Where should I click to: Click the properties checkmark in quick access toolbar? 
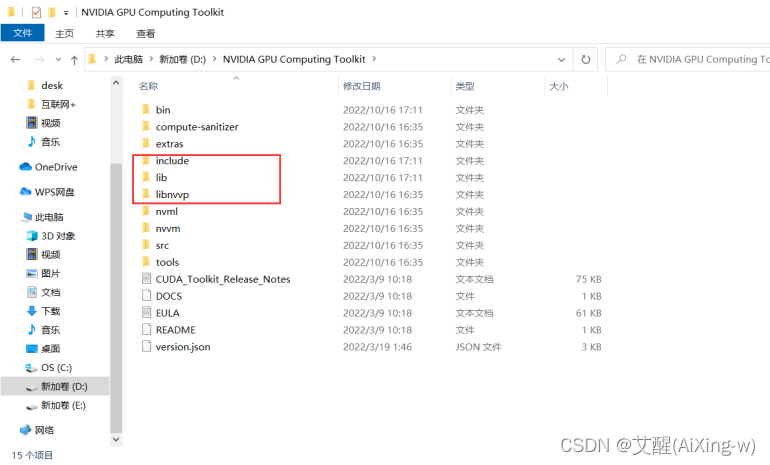coord(36,12)
